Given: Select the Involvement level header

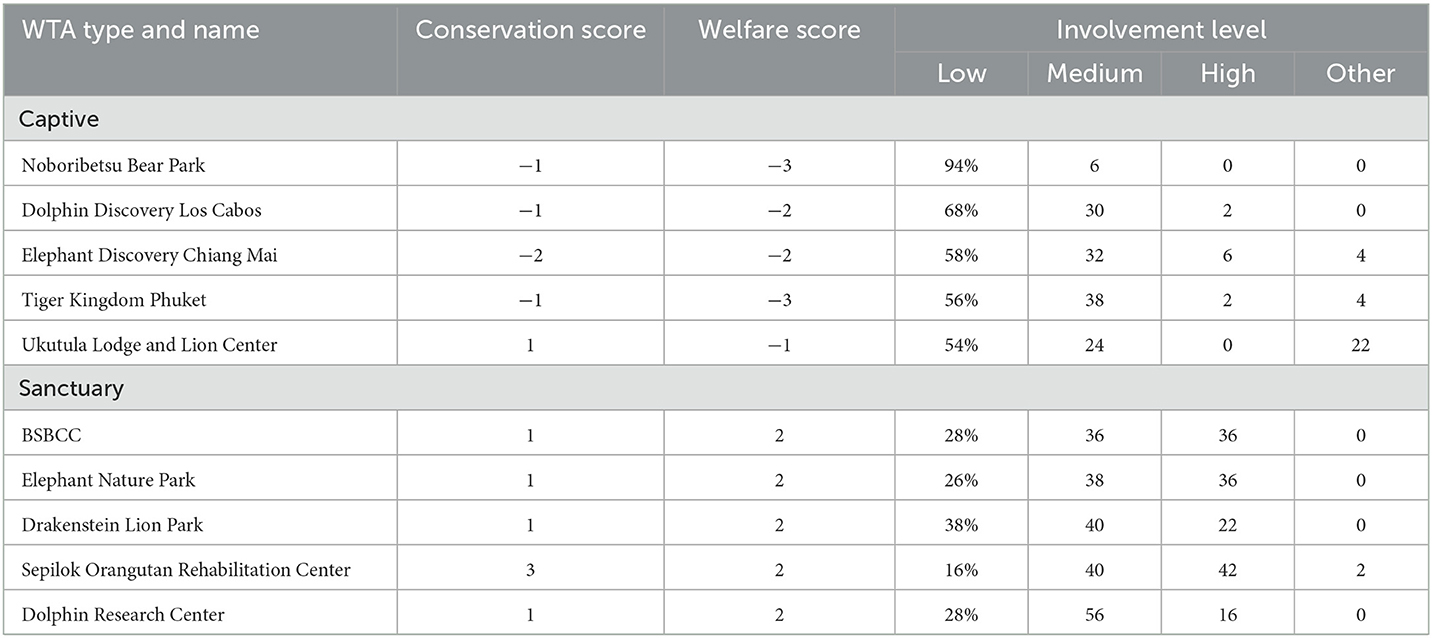Looking at the screenshot, I should (x=1161, y=30).
